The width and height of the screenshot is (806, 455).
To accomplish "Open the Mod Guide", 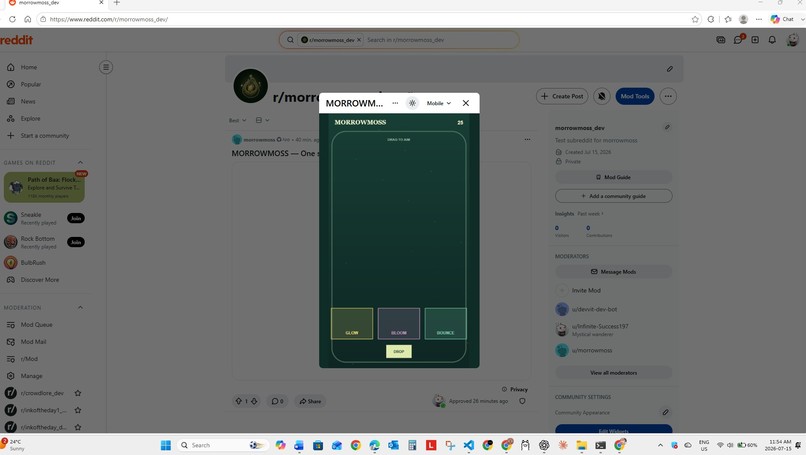I will click(613, 177).
